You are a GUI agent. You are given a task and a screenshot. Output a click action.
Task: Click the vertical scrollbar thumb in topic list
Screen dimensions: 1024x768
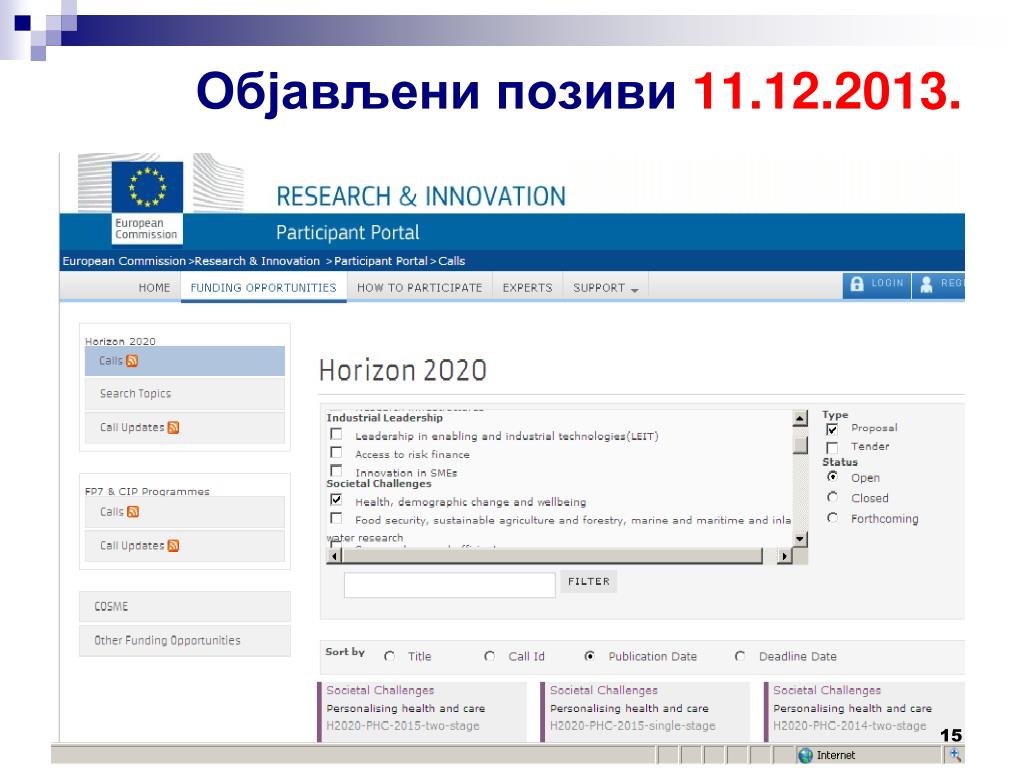(x=800, y=445)
